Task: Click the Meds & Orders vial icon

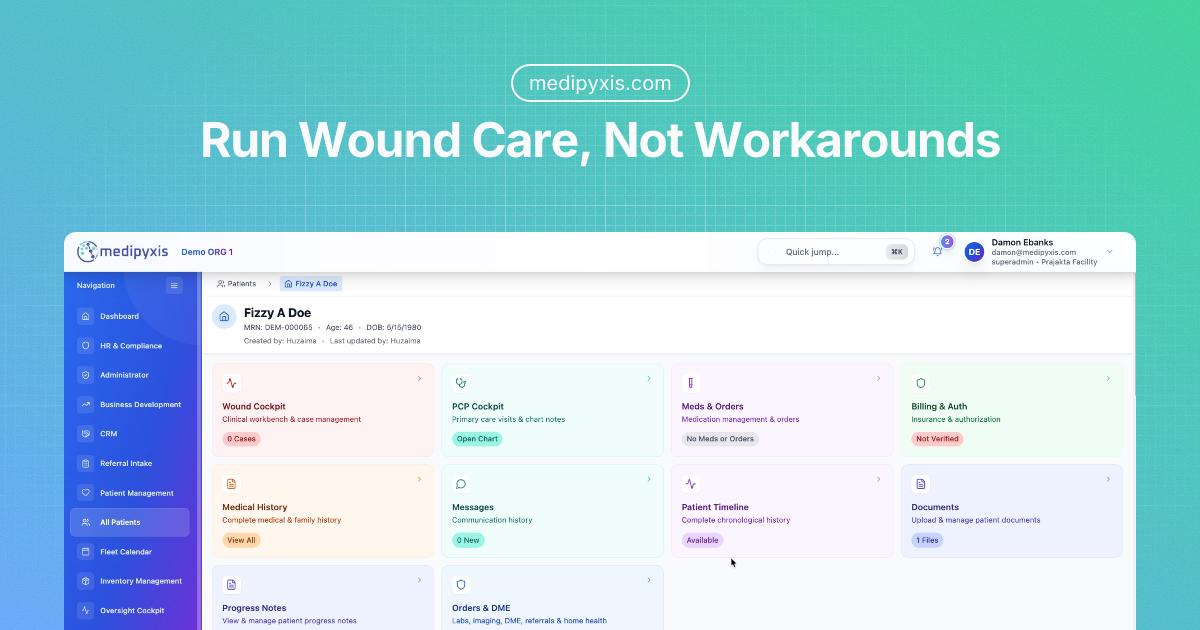Action: coord(691,382)
